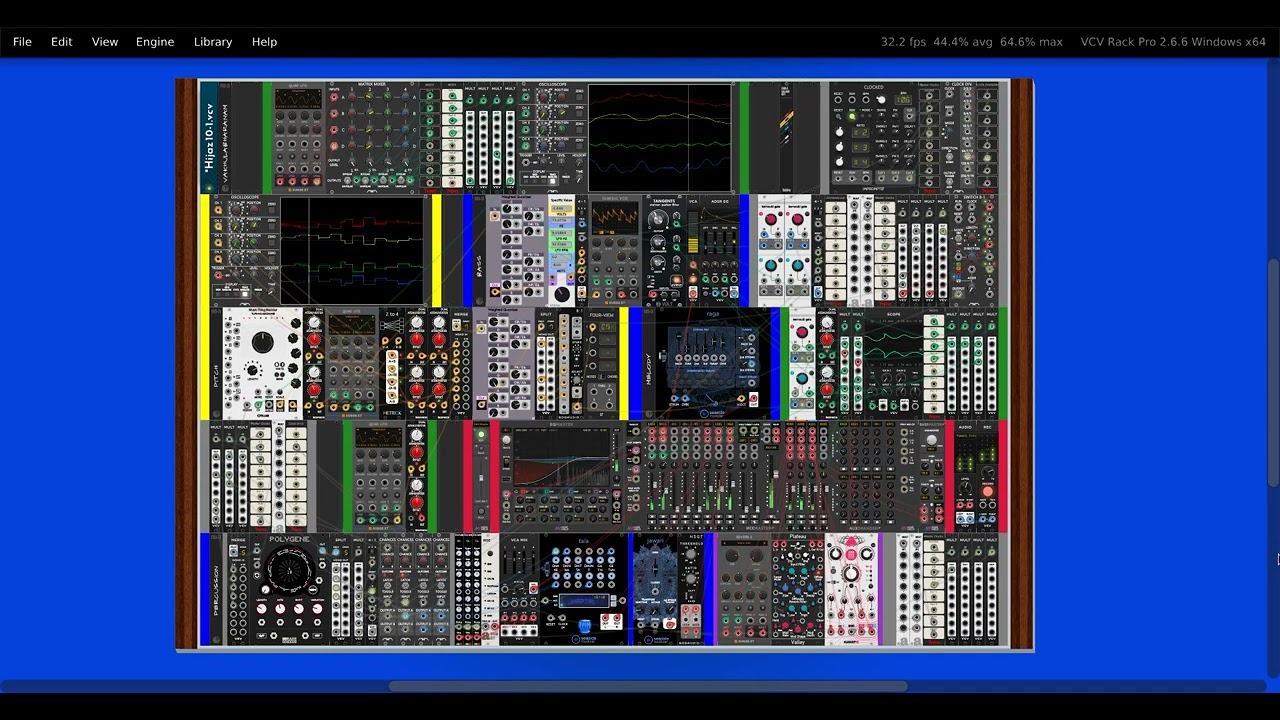Open the Edit menu
Image resolution: width=1280 pixels, height=720 pixels.
62,42
